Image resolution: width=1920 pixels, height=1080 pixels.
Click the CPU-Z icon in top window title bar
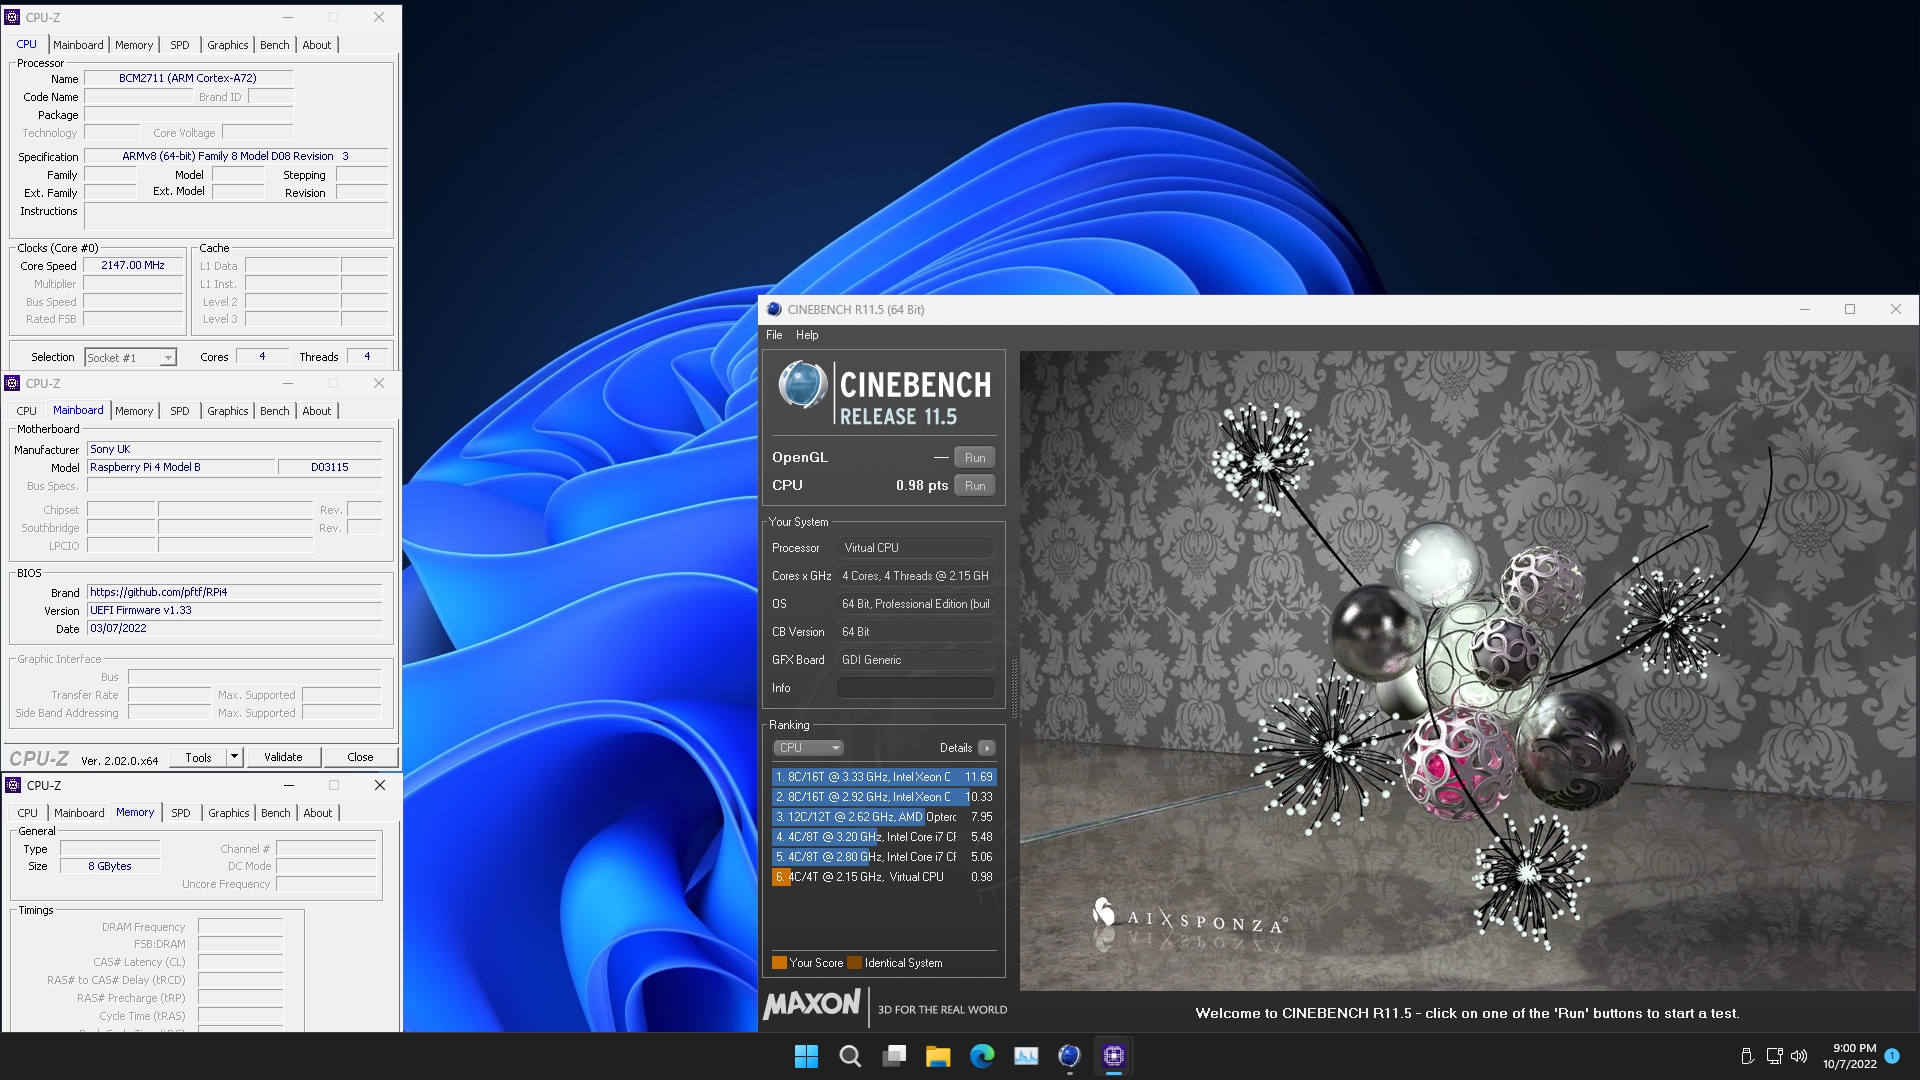click(x=12, y=17)
